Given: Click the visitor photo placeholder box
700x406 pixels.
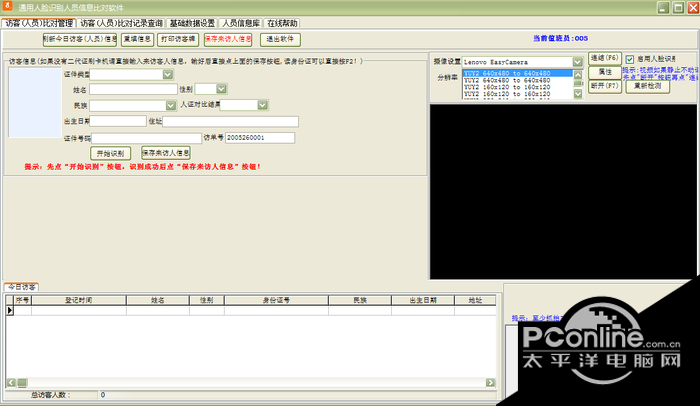Looking at the screenshot, I should click(35, 102).
